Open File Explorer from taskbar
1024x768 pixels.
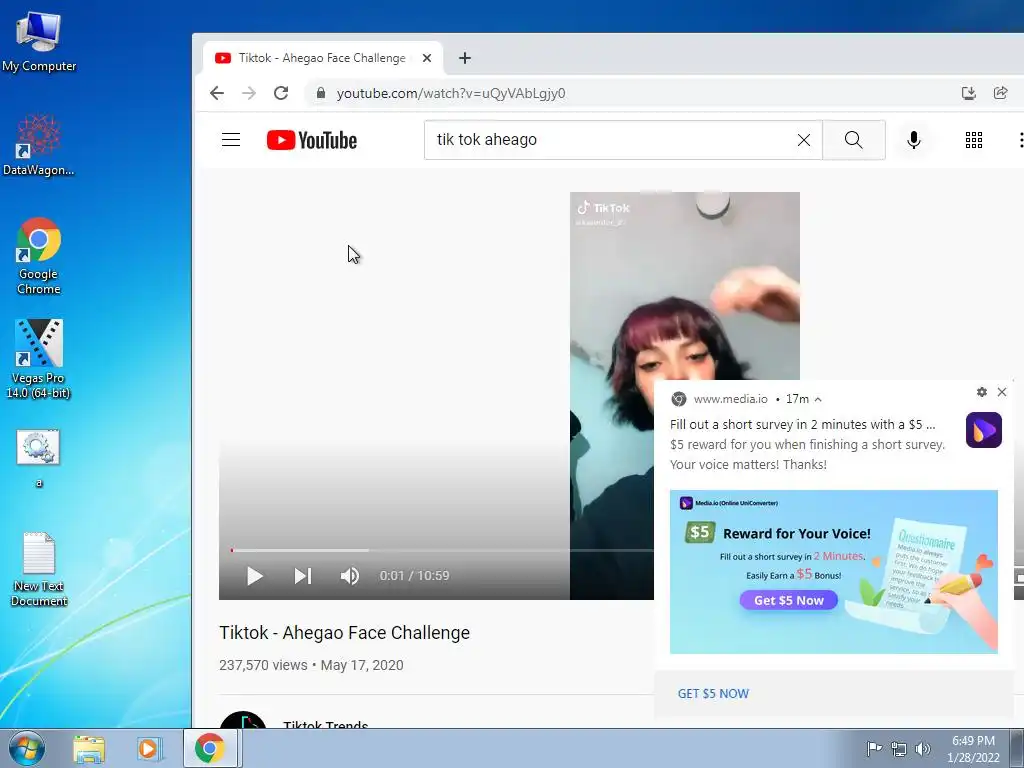point(89,749)
